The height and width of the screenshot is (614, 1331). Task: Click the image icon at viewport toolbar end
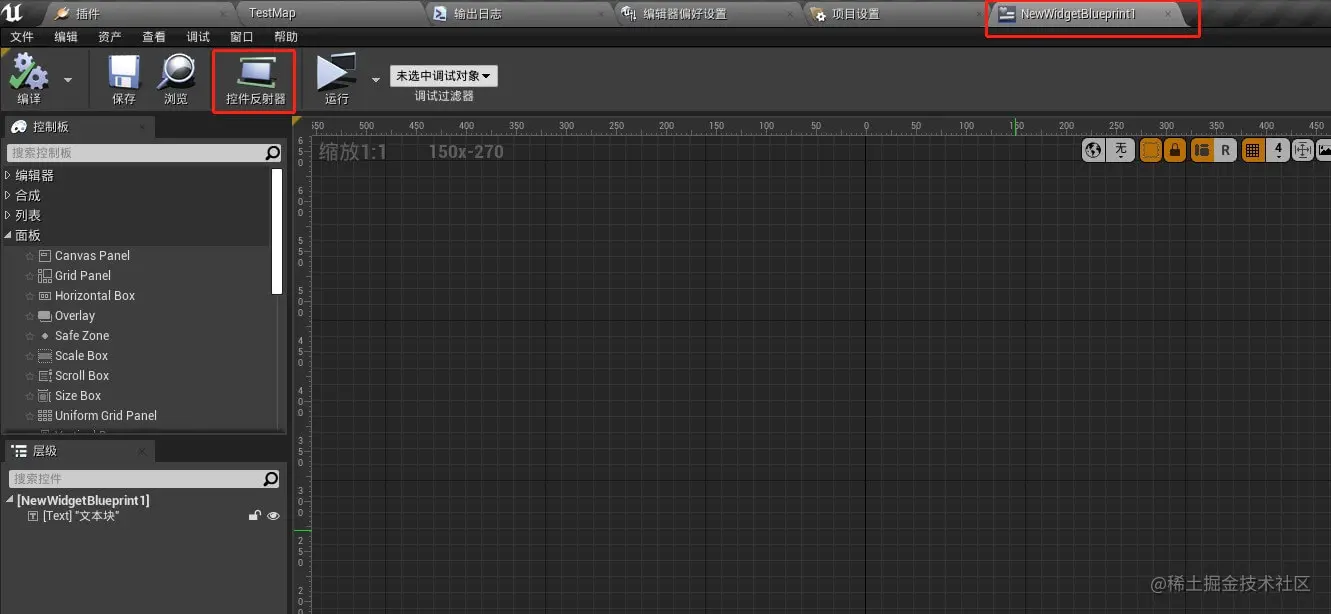click(1324, 150)
